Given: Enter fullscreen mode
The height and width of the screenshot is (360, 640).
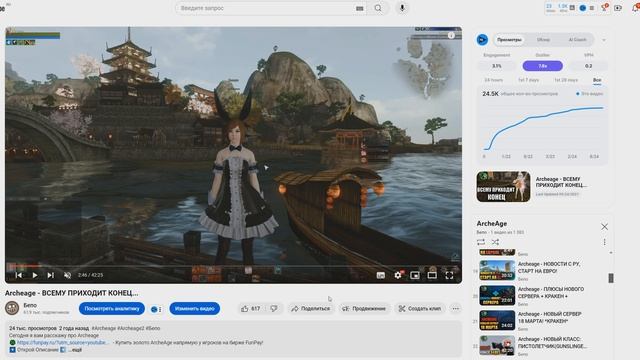Looking at the screenshot, I should [449, 276].
